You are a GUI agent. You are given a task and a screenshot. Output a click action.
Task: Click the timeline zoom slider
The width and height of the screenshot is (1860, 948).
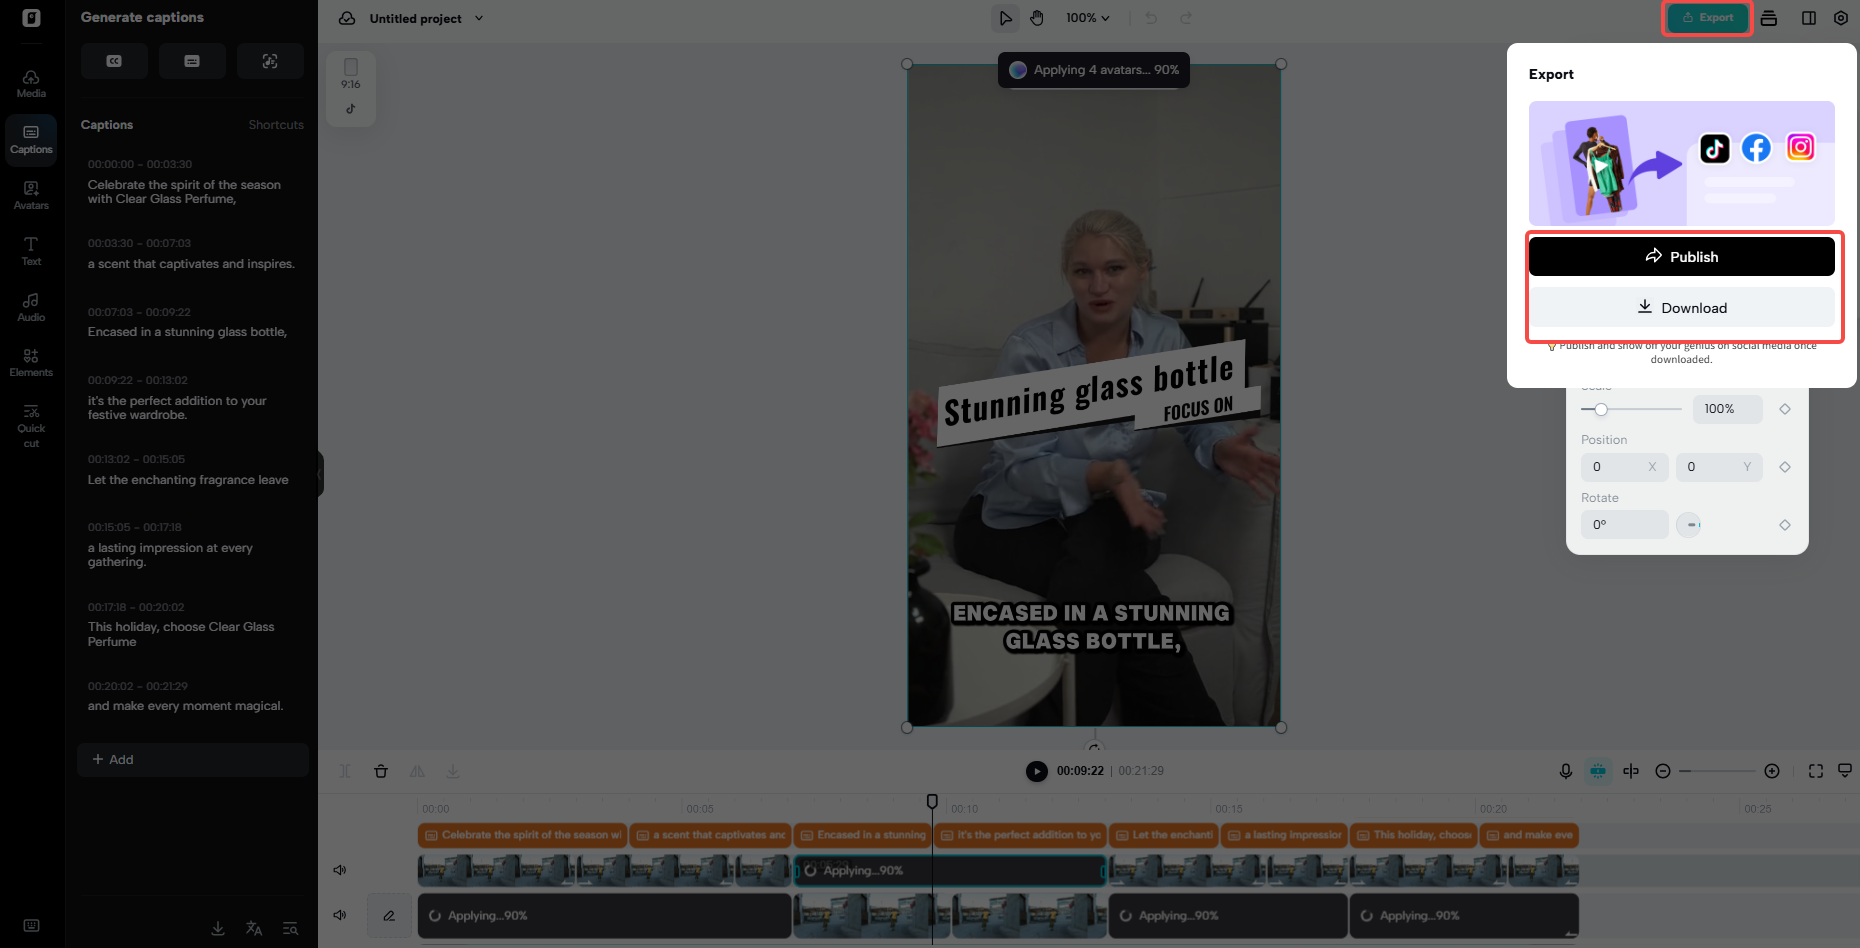1718,771
